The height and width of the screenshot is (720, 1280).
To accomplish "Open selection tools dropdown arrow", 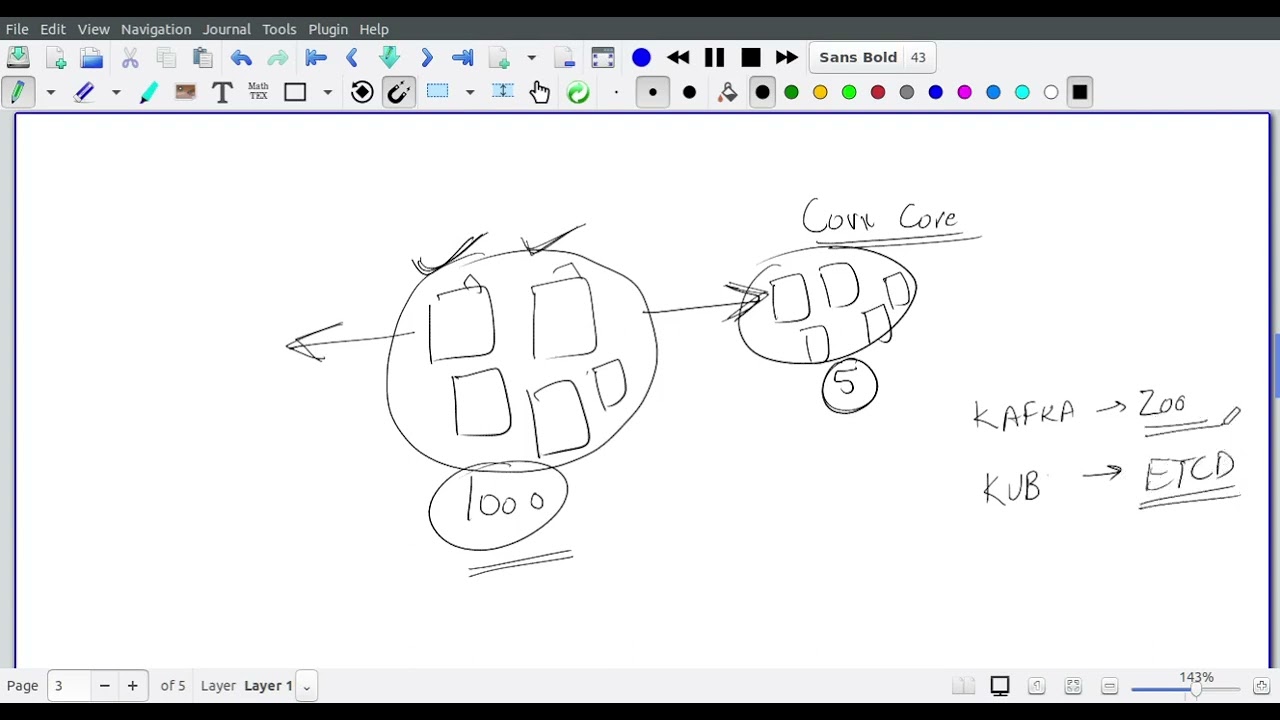I will click(469, 93).
